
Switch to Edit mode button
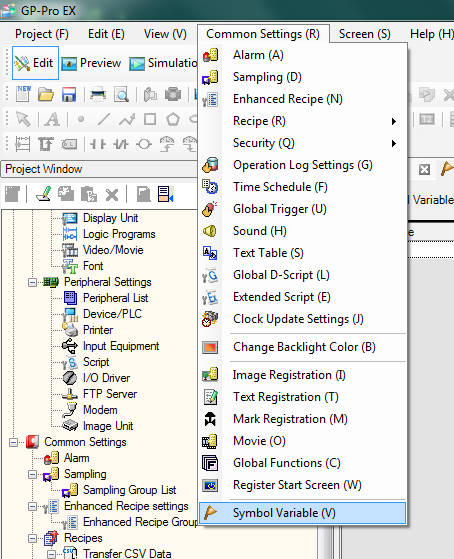pyautogui.click(x=35, y=63)
